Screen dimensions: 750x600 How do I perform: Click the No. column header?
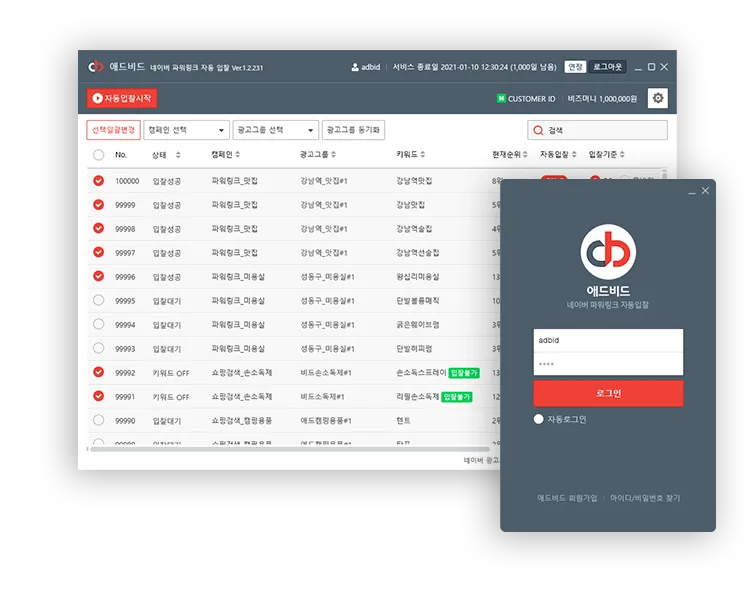click(x=121, y=155)
